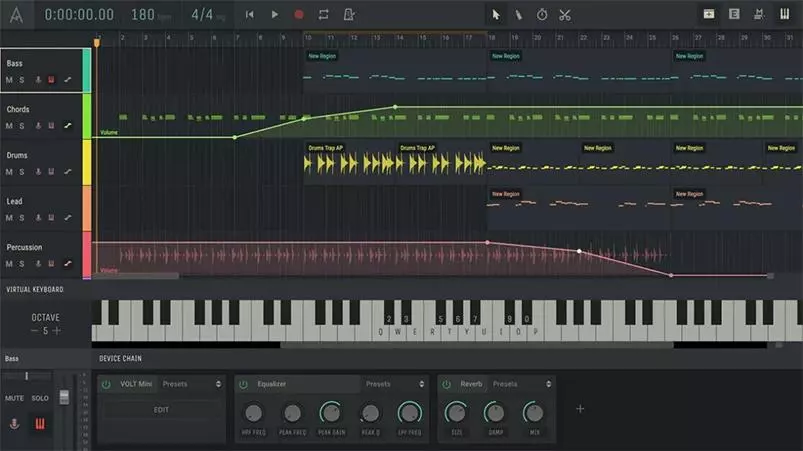Image resolution: width=803 pixels, height=451 pixels.
Task: Increase the virtual keyboard octave
Action: [x=57, y=331]
